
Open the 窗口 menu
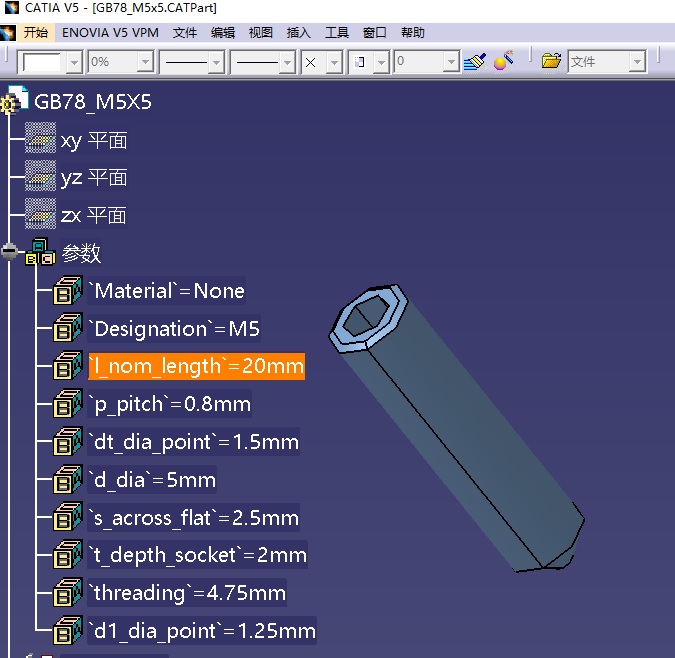375,33
